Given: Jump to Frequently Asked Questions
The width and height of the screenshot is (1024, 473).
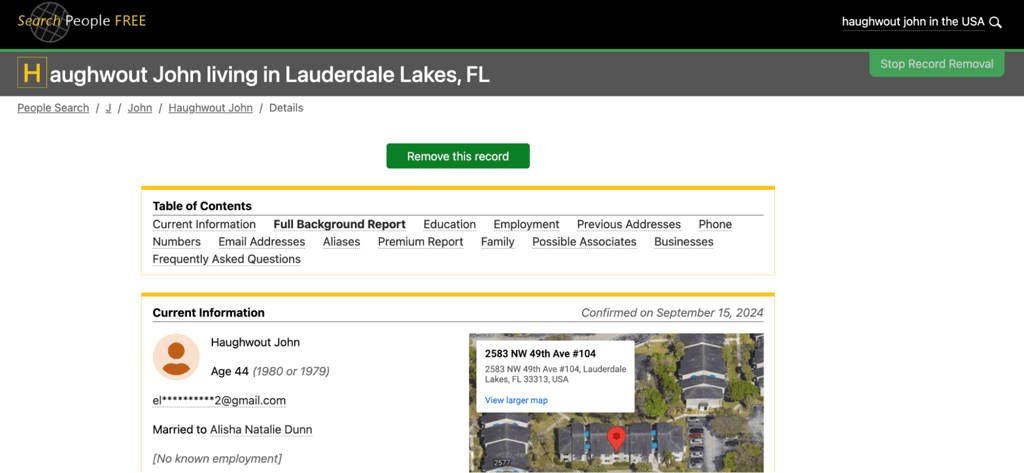Looking at the screenshot, I should point(227,259).
